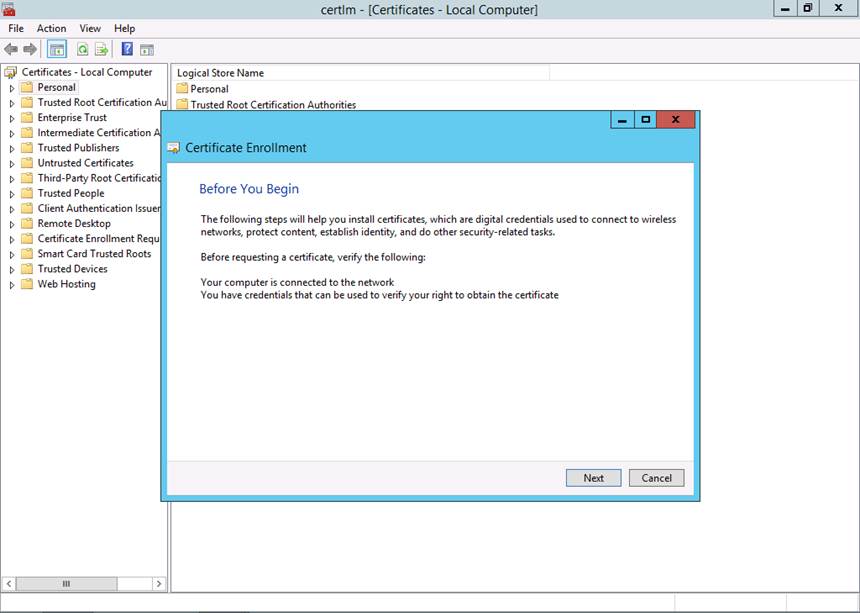Click the tree pane horizontal scrollbar right arrow
The height and width of the screenshot is (613, 860).
(158, 583)
